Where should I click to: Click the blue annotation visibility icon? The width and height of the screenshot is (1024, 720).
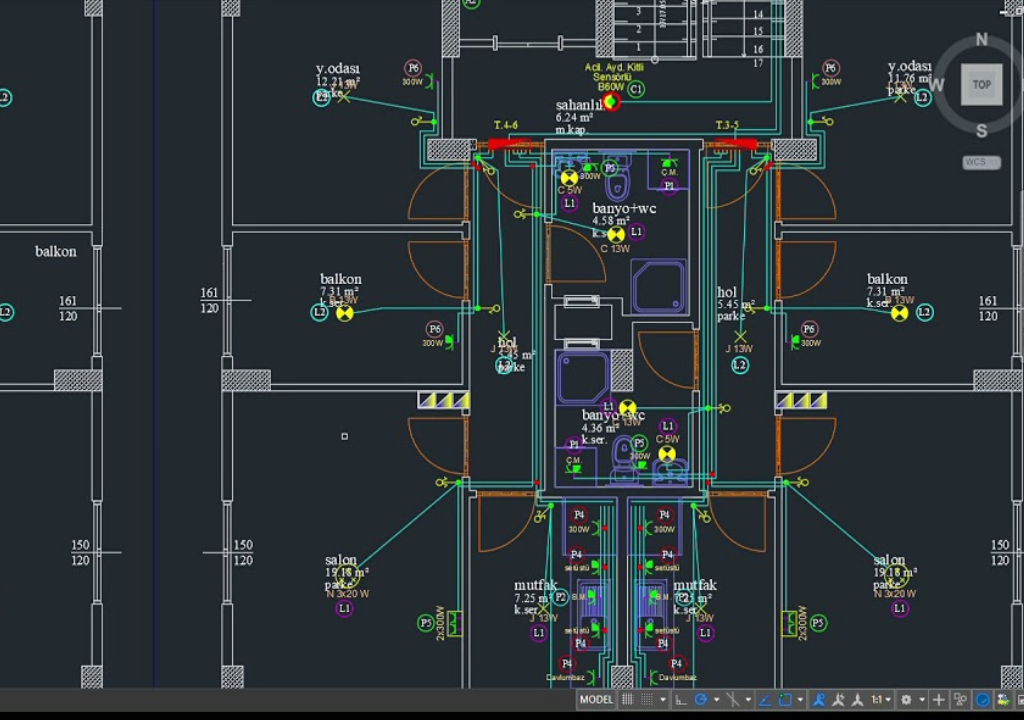pyautogui.click(x=818, y=700)
